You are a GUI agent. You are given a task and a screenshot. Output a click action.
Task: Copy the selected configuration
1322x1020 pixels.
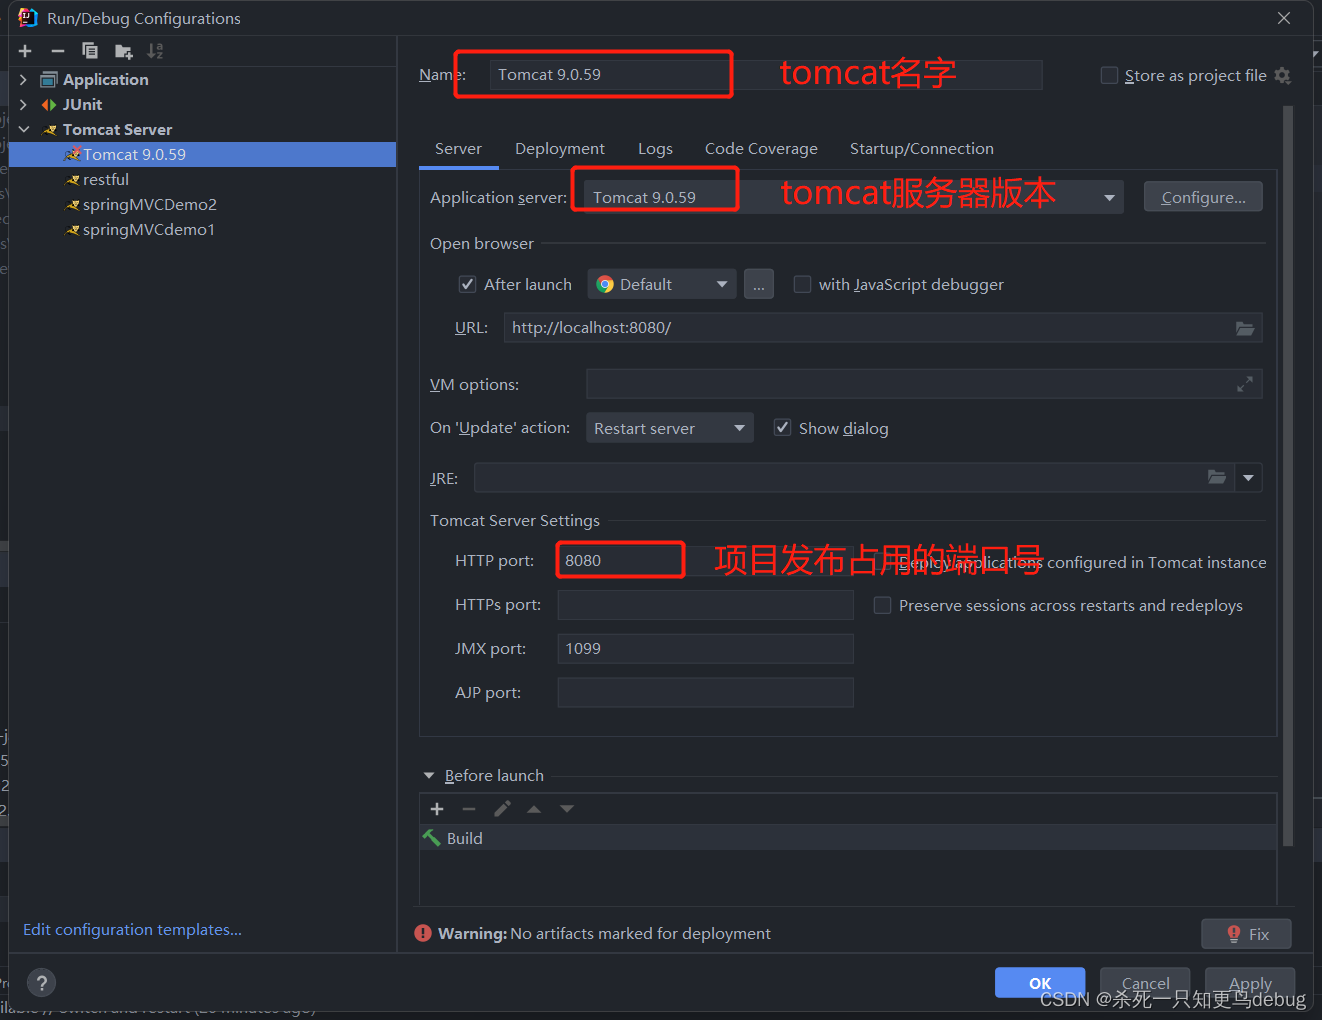click(x=90, y=51)
